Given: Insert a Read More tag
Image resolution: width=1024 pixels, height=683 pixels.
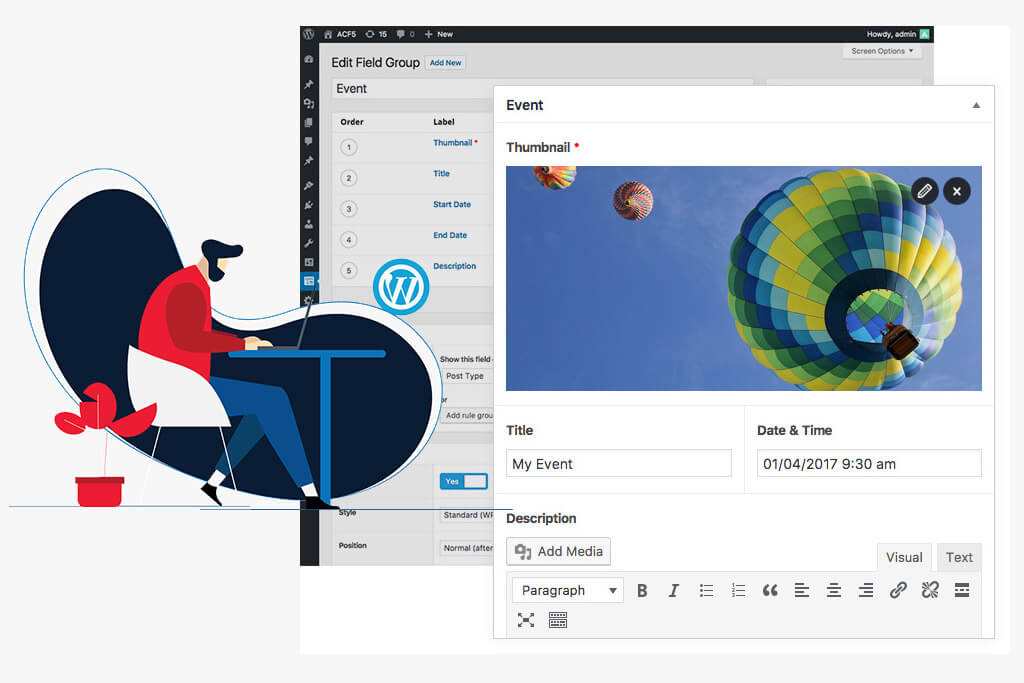Looking at the screenshot, I should pyautogui.click(x=962, y=590).
